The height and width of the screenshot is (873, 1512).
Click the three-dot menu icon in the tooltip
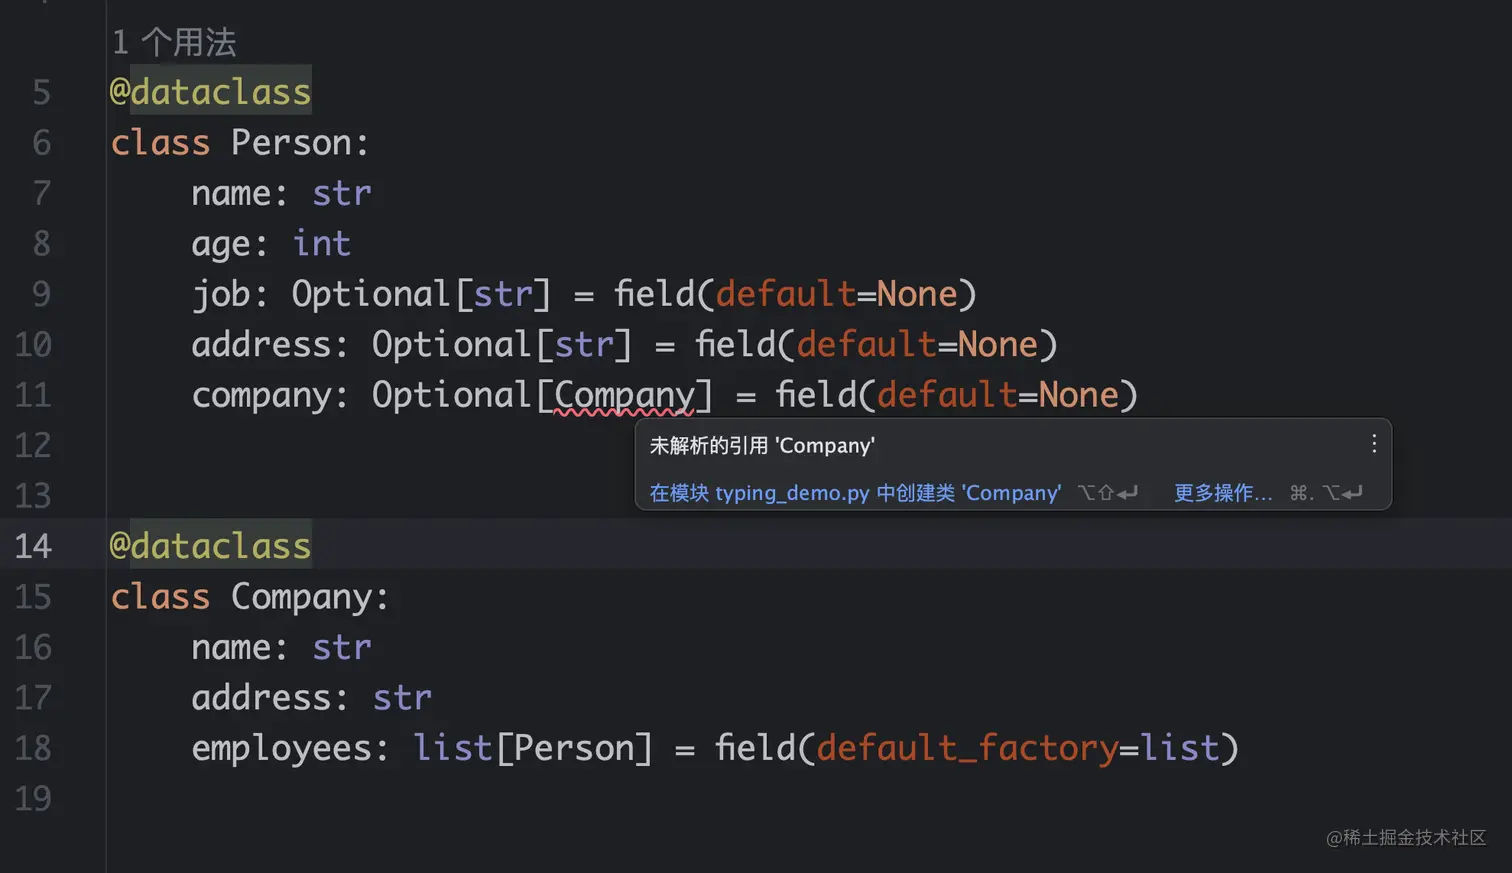pyautogui.click(x=1374, y=444)
